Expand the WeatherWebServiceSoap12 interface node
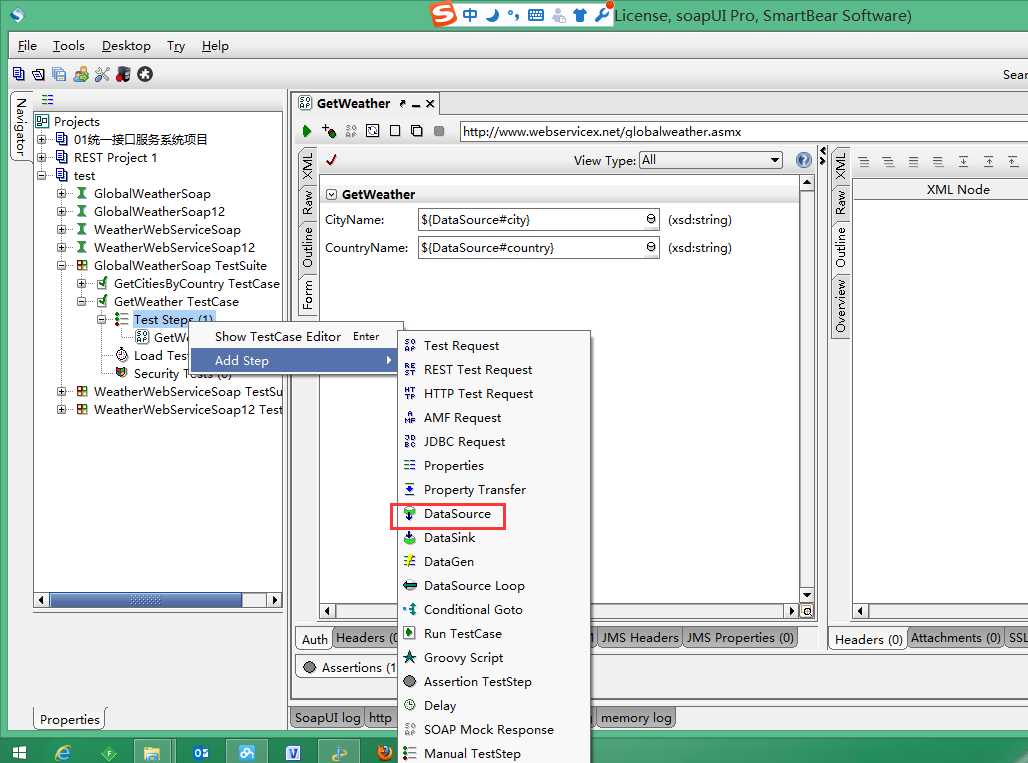 click(x=62, y=248)
